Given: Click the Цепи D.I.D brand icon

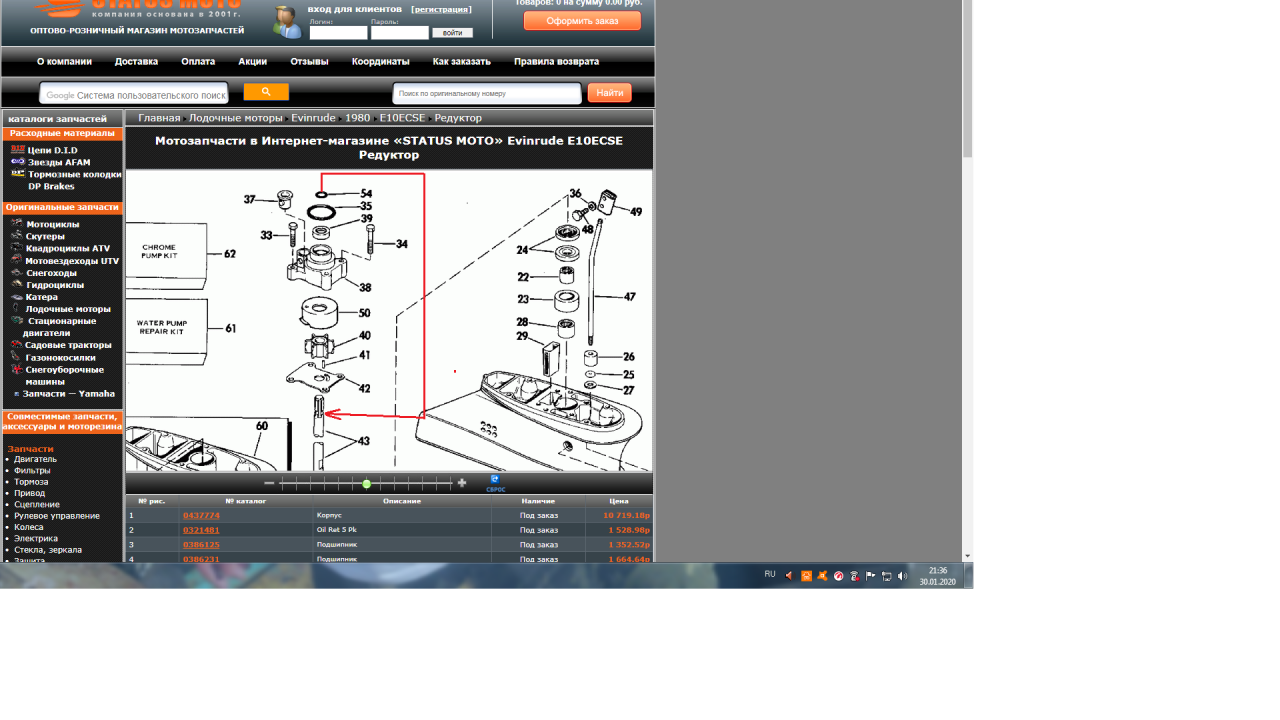Looking at the screenshot, I should click(18, 150).
